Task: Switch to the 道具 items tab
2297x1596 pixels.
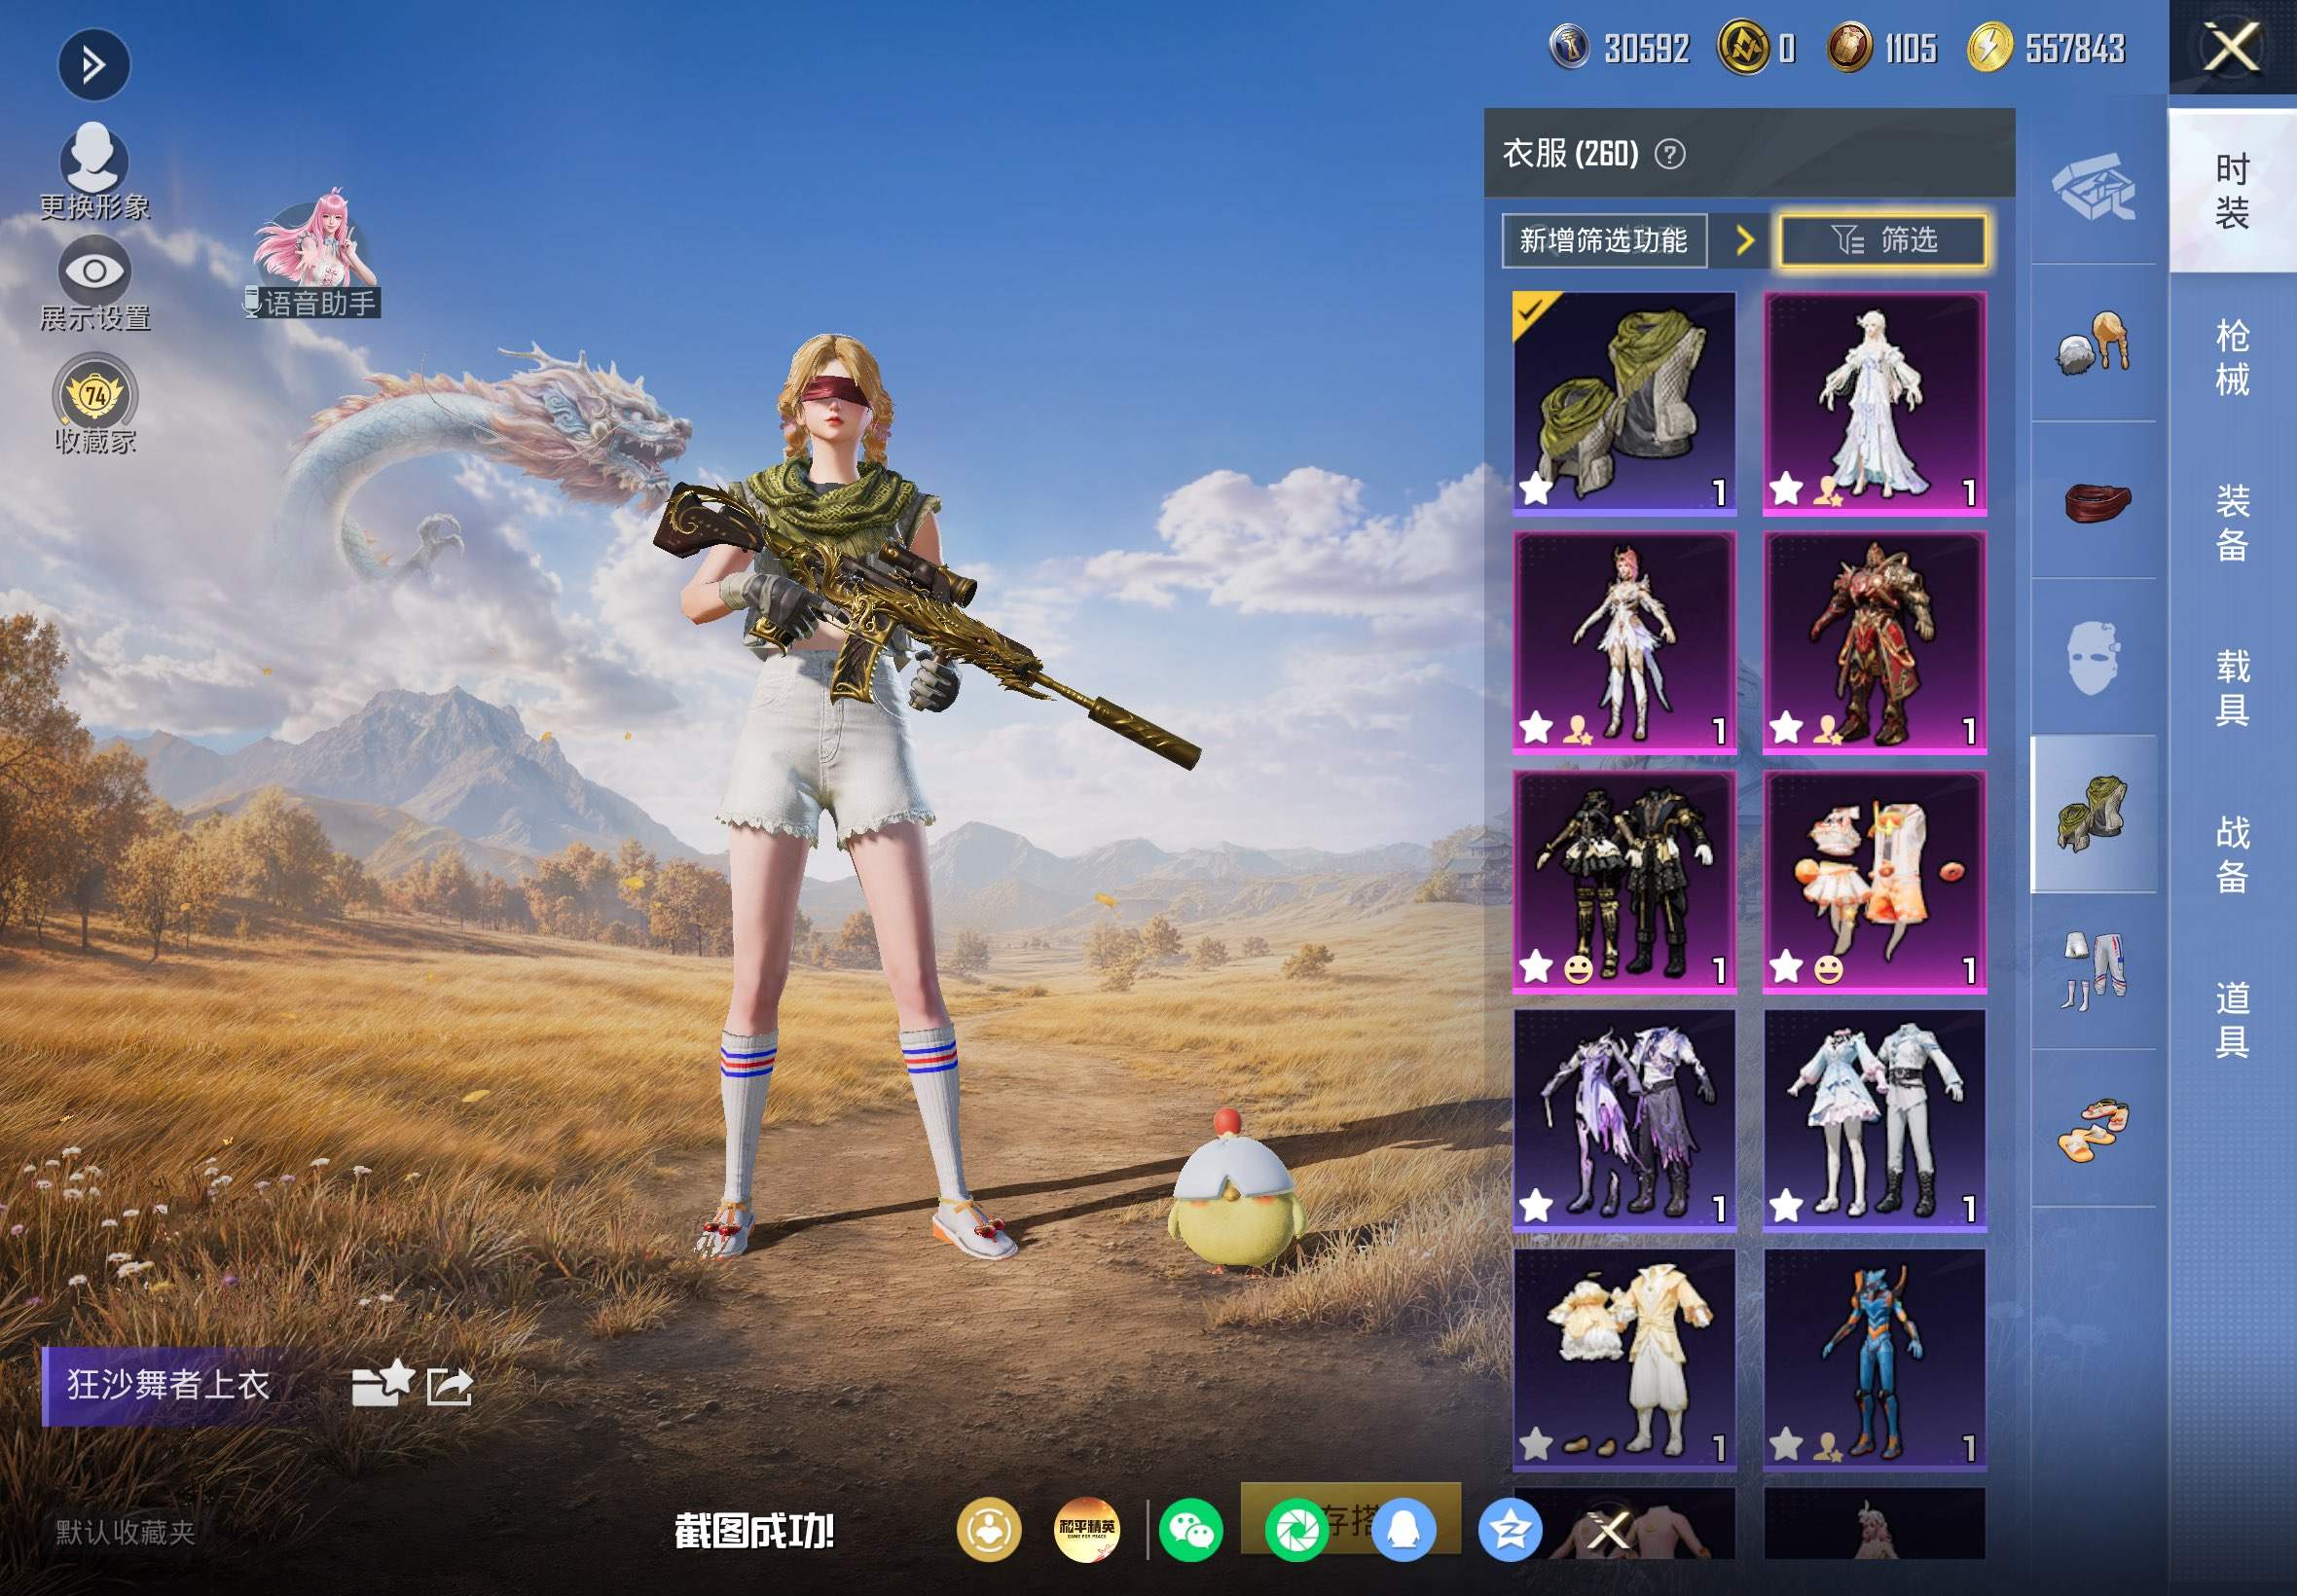Action: coord(2232,1019)
